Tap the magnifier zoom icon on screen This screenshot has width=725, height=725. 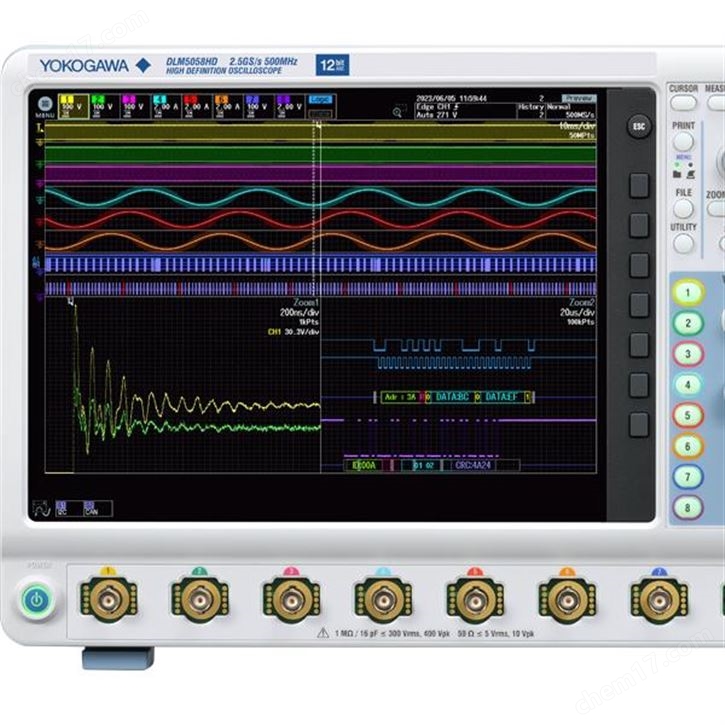(399, 113)
